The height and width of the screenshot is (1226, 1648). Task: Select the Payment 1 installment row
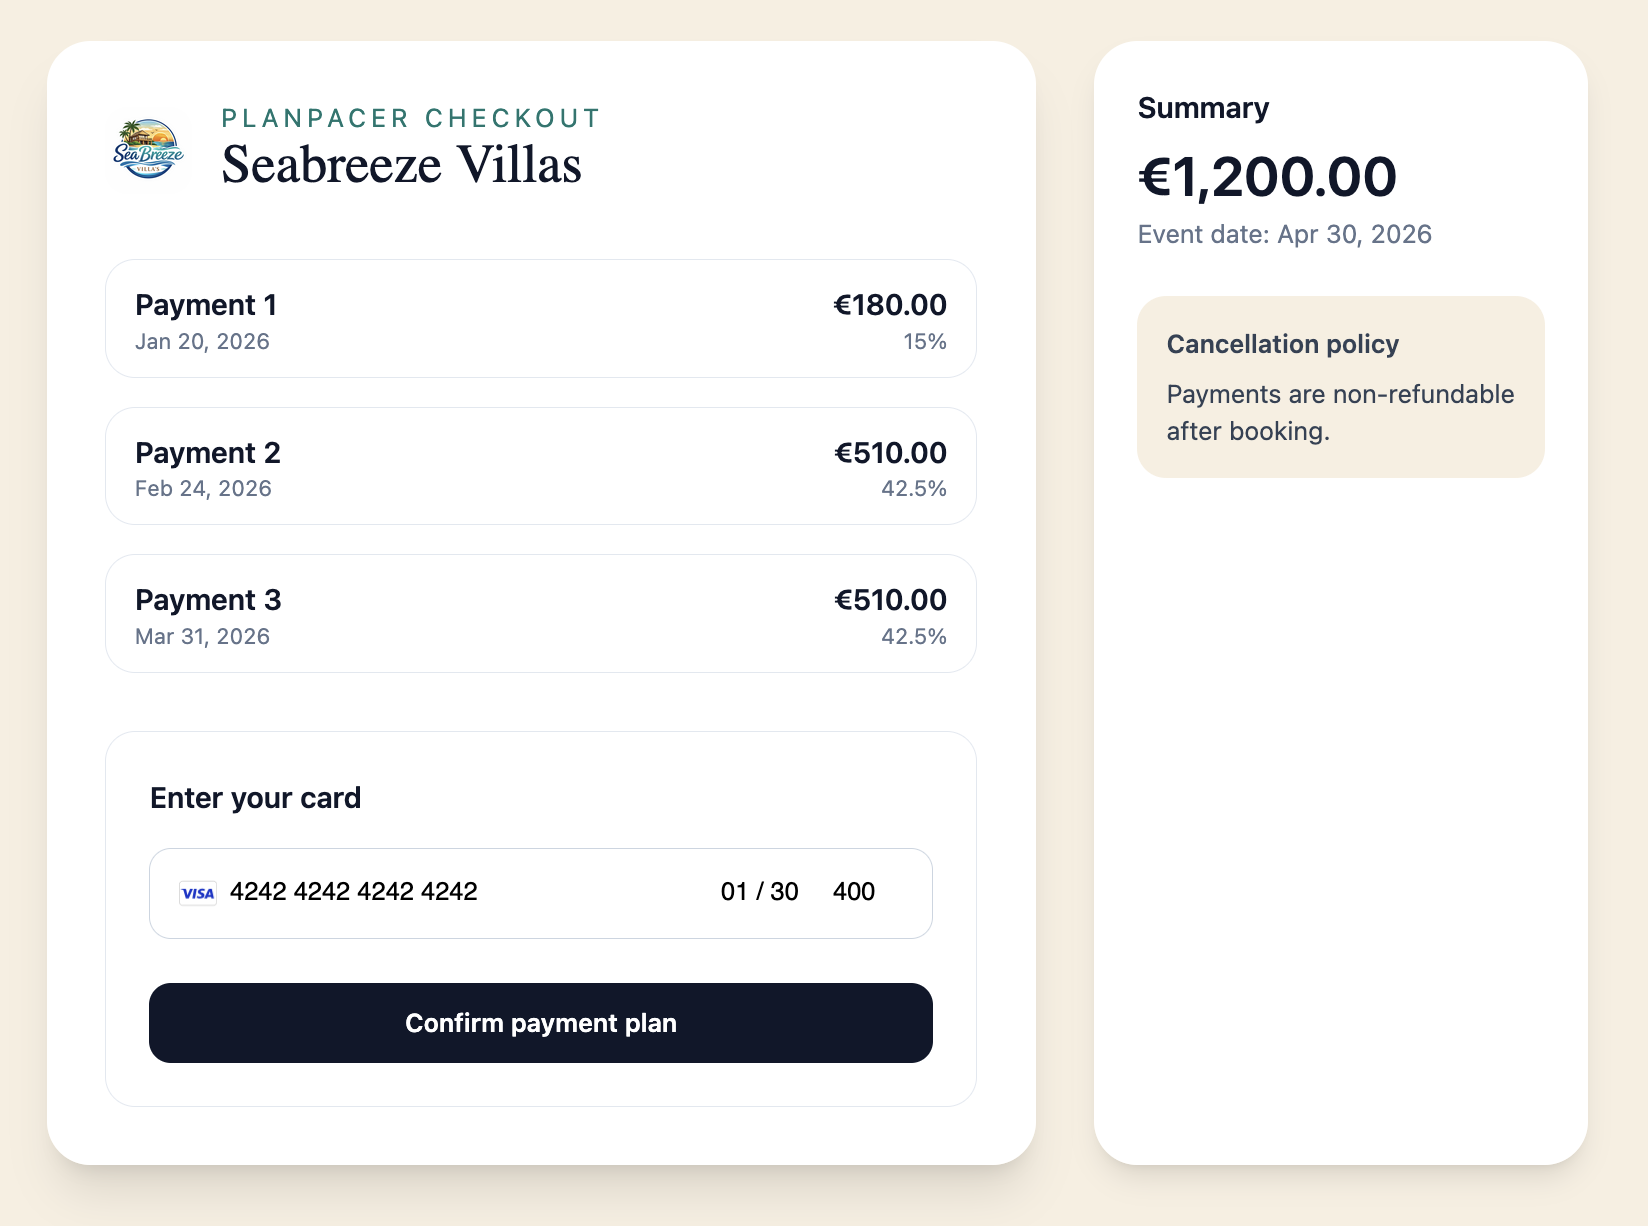540,317
